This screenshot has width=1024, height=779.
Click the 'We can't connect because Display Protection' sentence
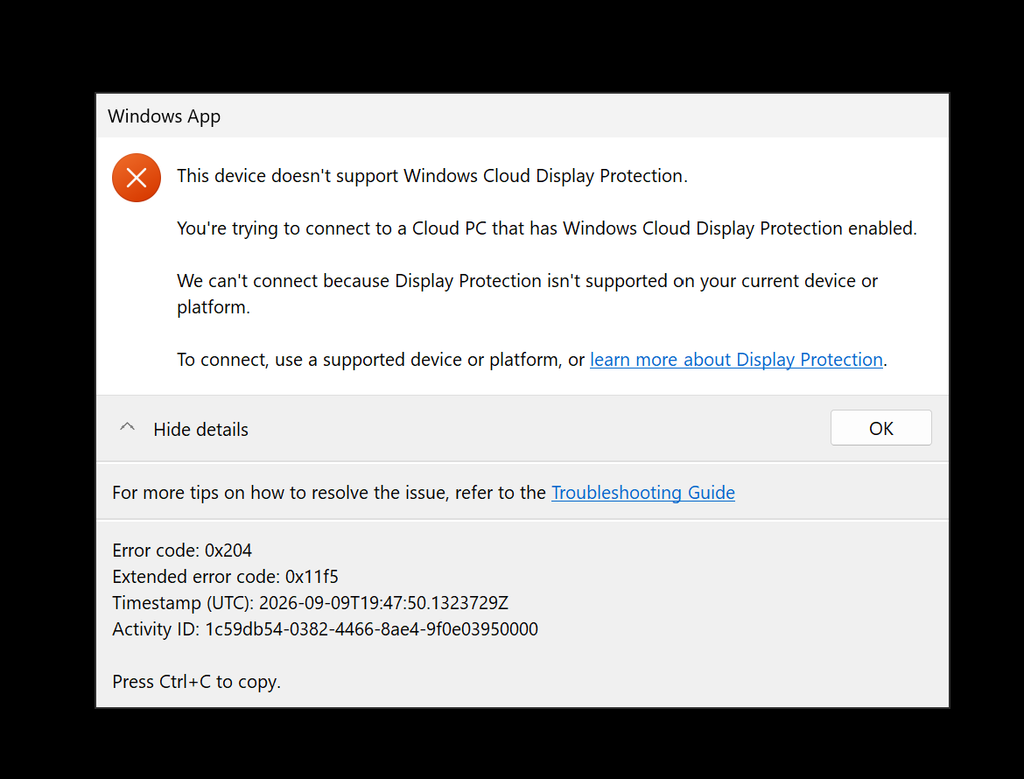(x=527, y=294)
